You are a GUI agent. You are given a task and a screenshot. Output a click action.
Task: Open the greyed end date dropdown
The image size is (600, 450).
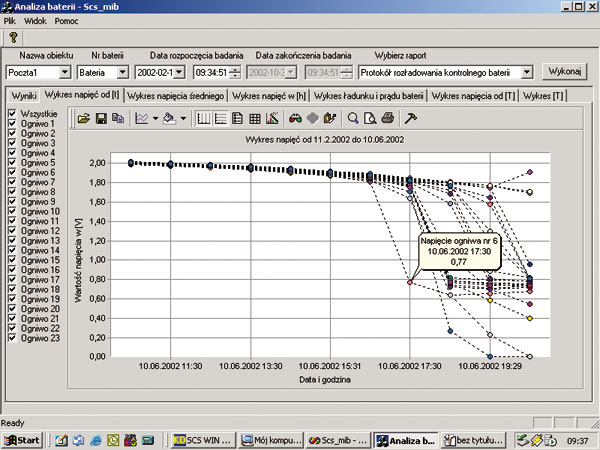291,72
